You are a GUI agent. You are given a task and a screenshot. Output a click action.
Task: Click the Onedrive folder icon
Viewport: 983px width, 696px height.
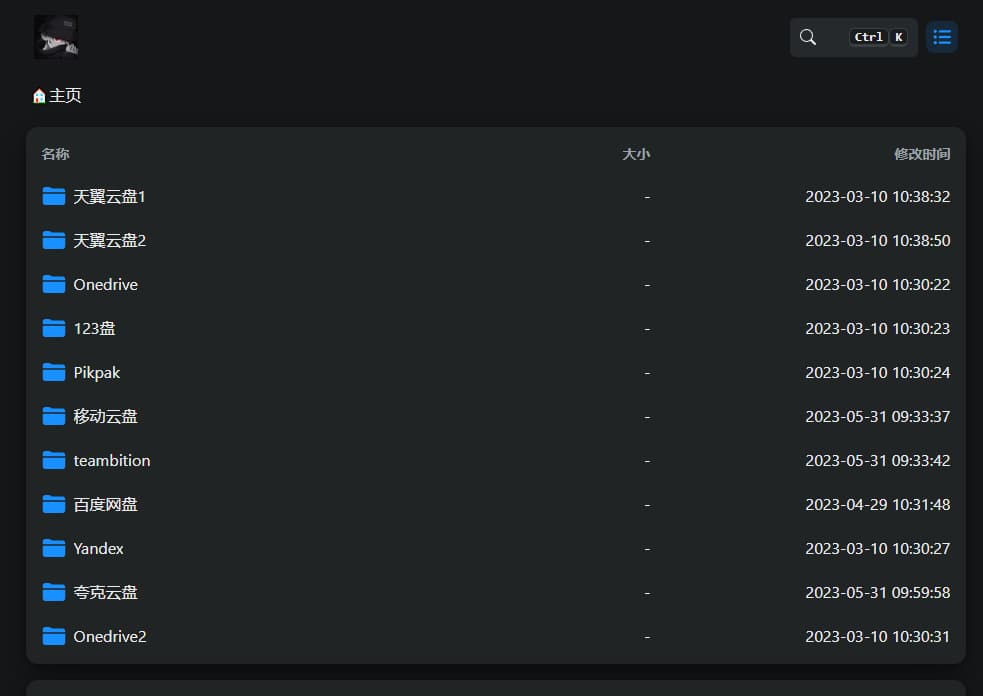[x=54, y=284]
